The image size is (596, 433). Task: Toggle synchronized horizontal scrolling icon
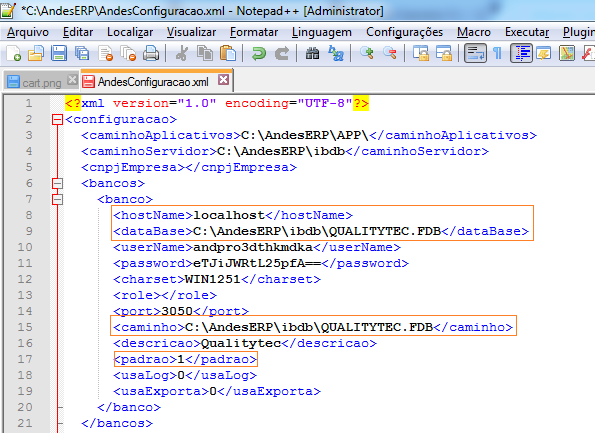[444, 53]
